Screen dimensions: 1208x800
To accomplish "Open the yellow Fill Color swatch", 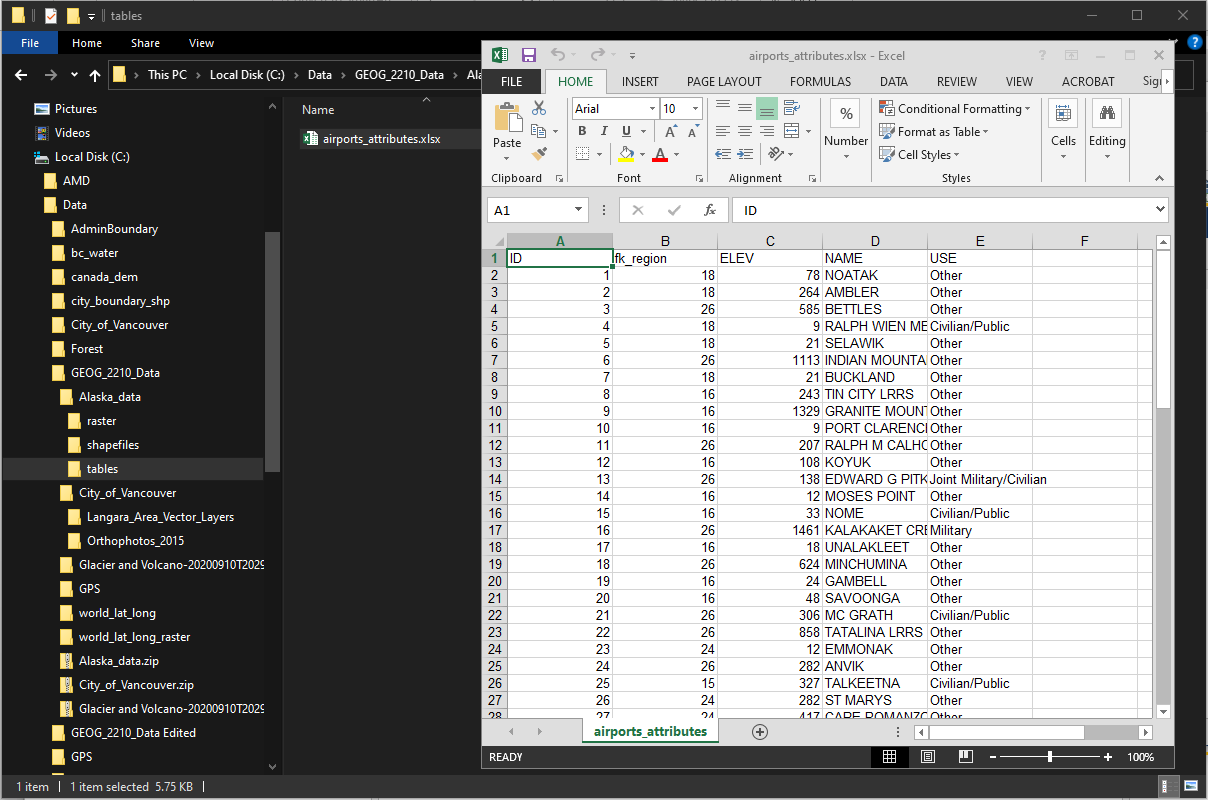I will [625, 154].
